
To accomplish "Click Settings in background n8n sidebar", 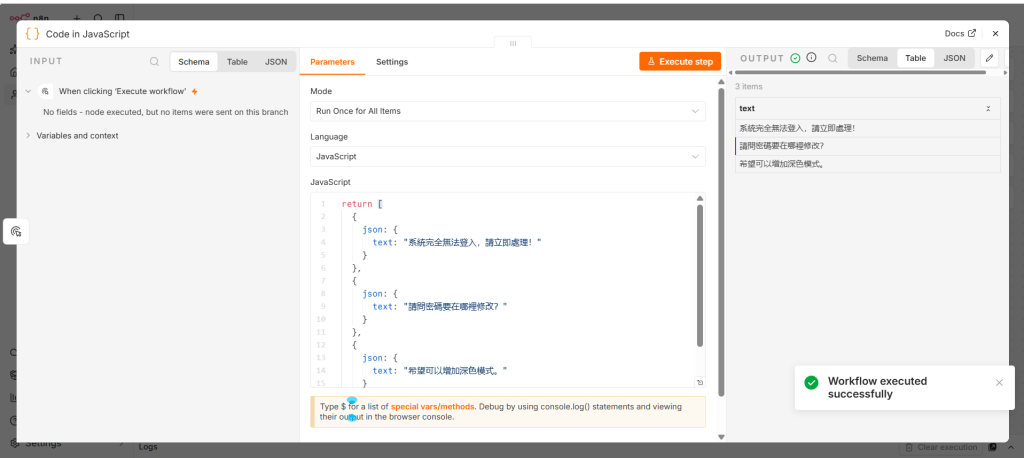I will click(43, 444).
